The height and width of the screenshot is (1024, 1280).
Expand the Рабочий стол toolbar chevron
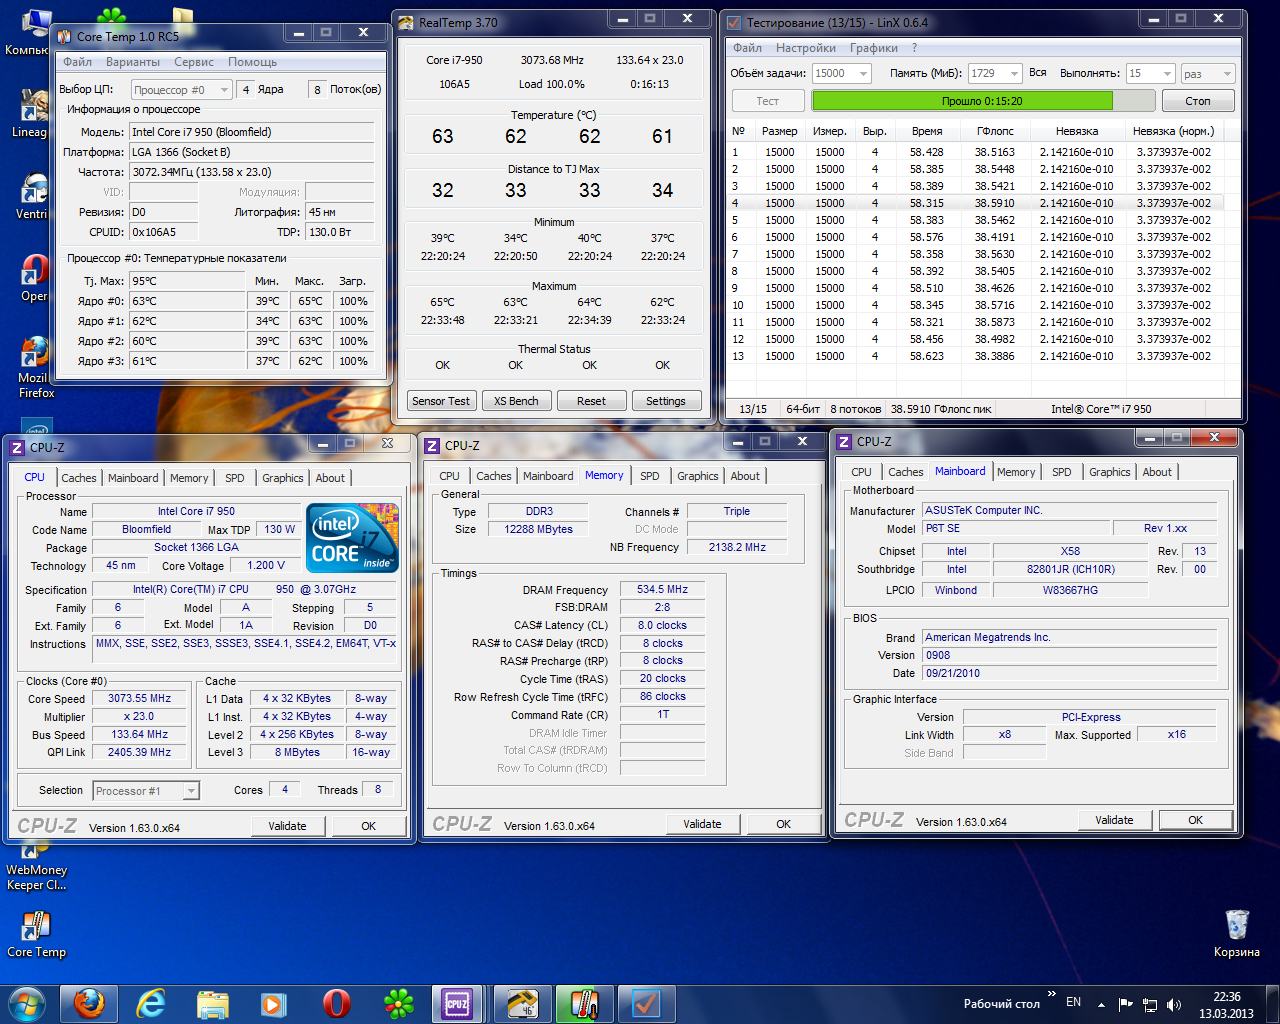click(1051, 994)
